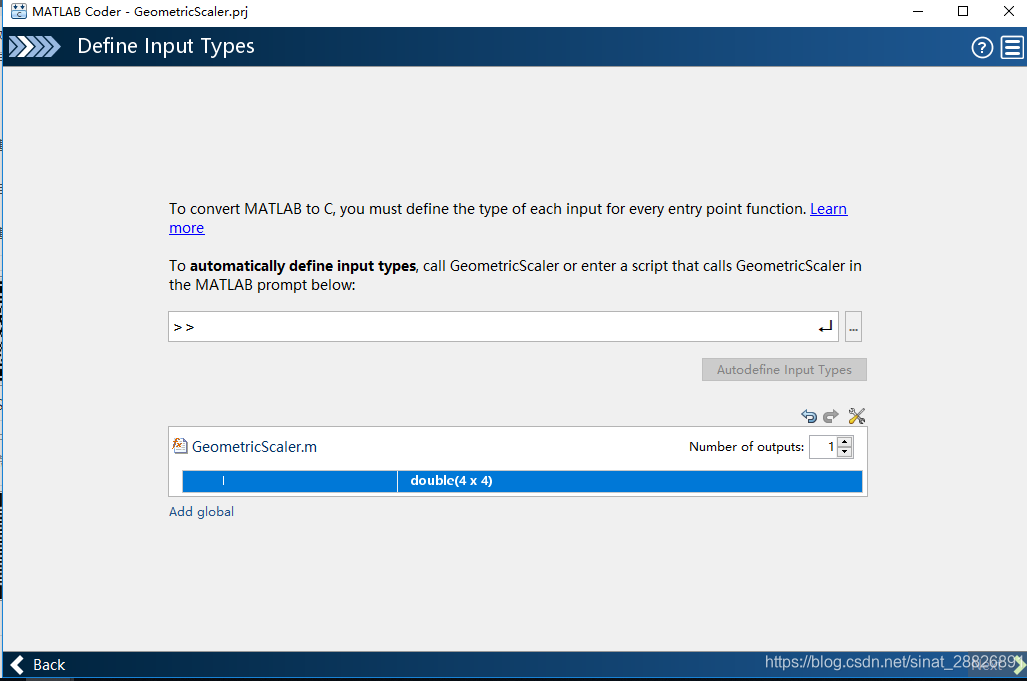The height and width of the screenshot is (681, 1033).
Task: Click the undo arrow icon
Action: pos(809,416)
